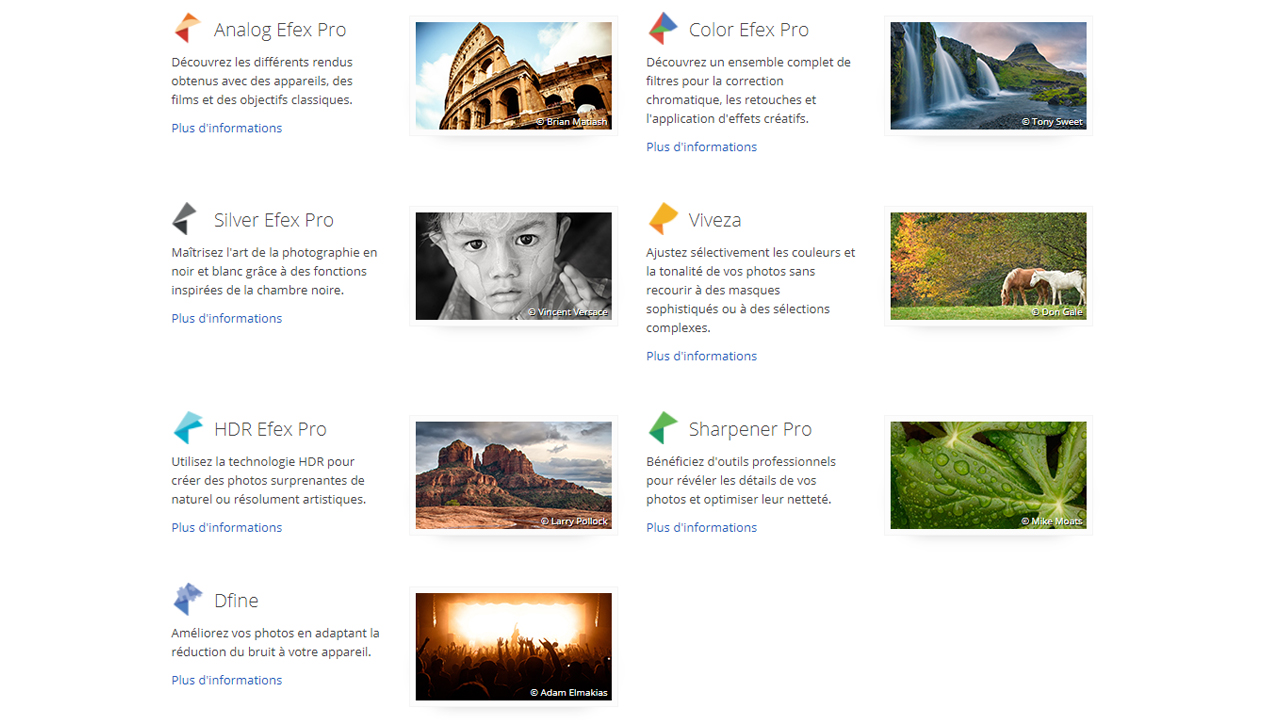Click the Analog Efex Pro logo icon

point(187,28)
